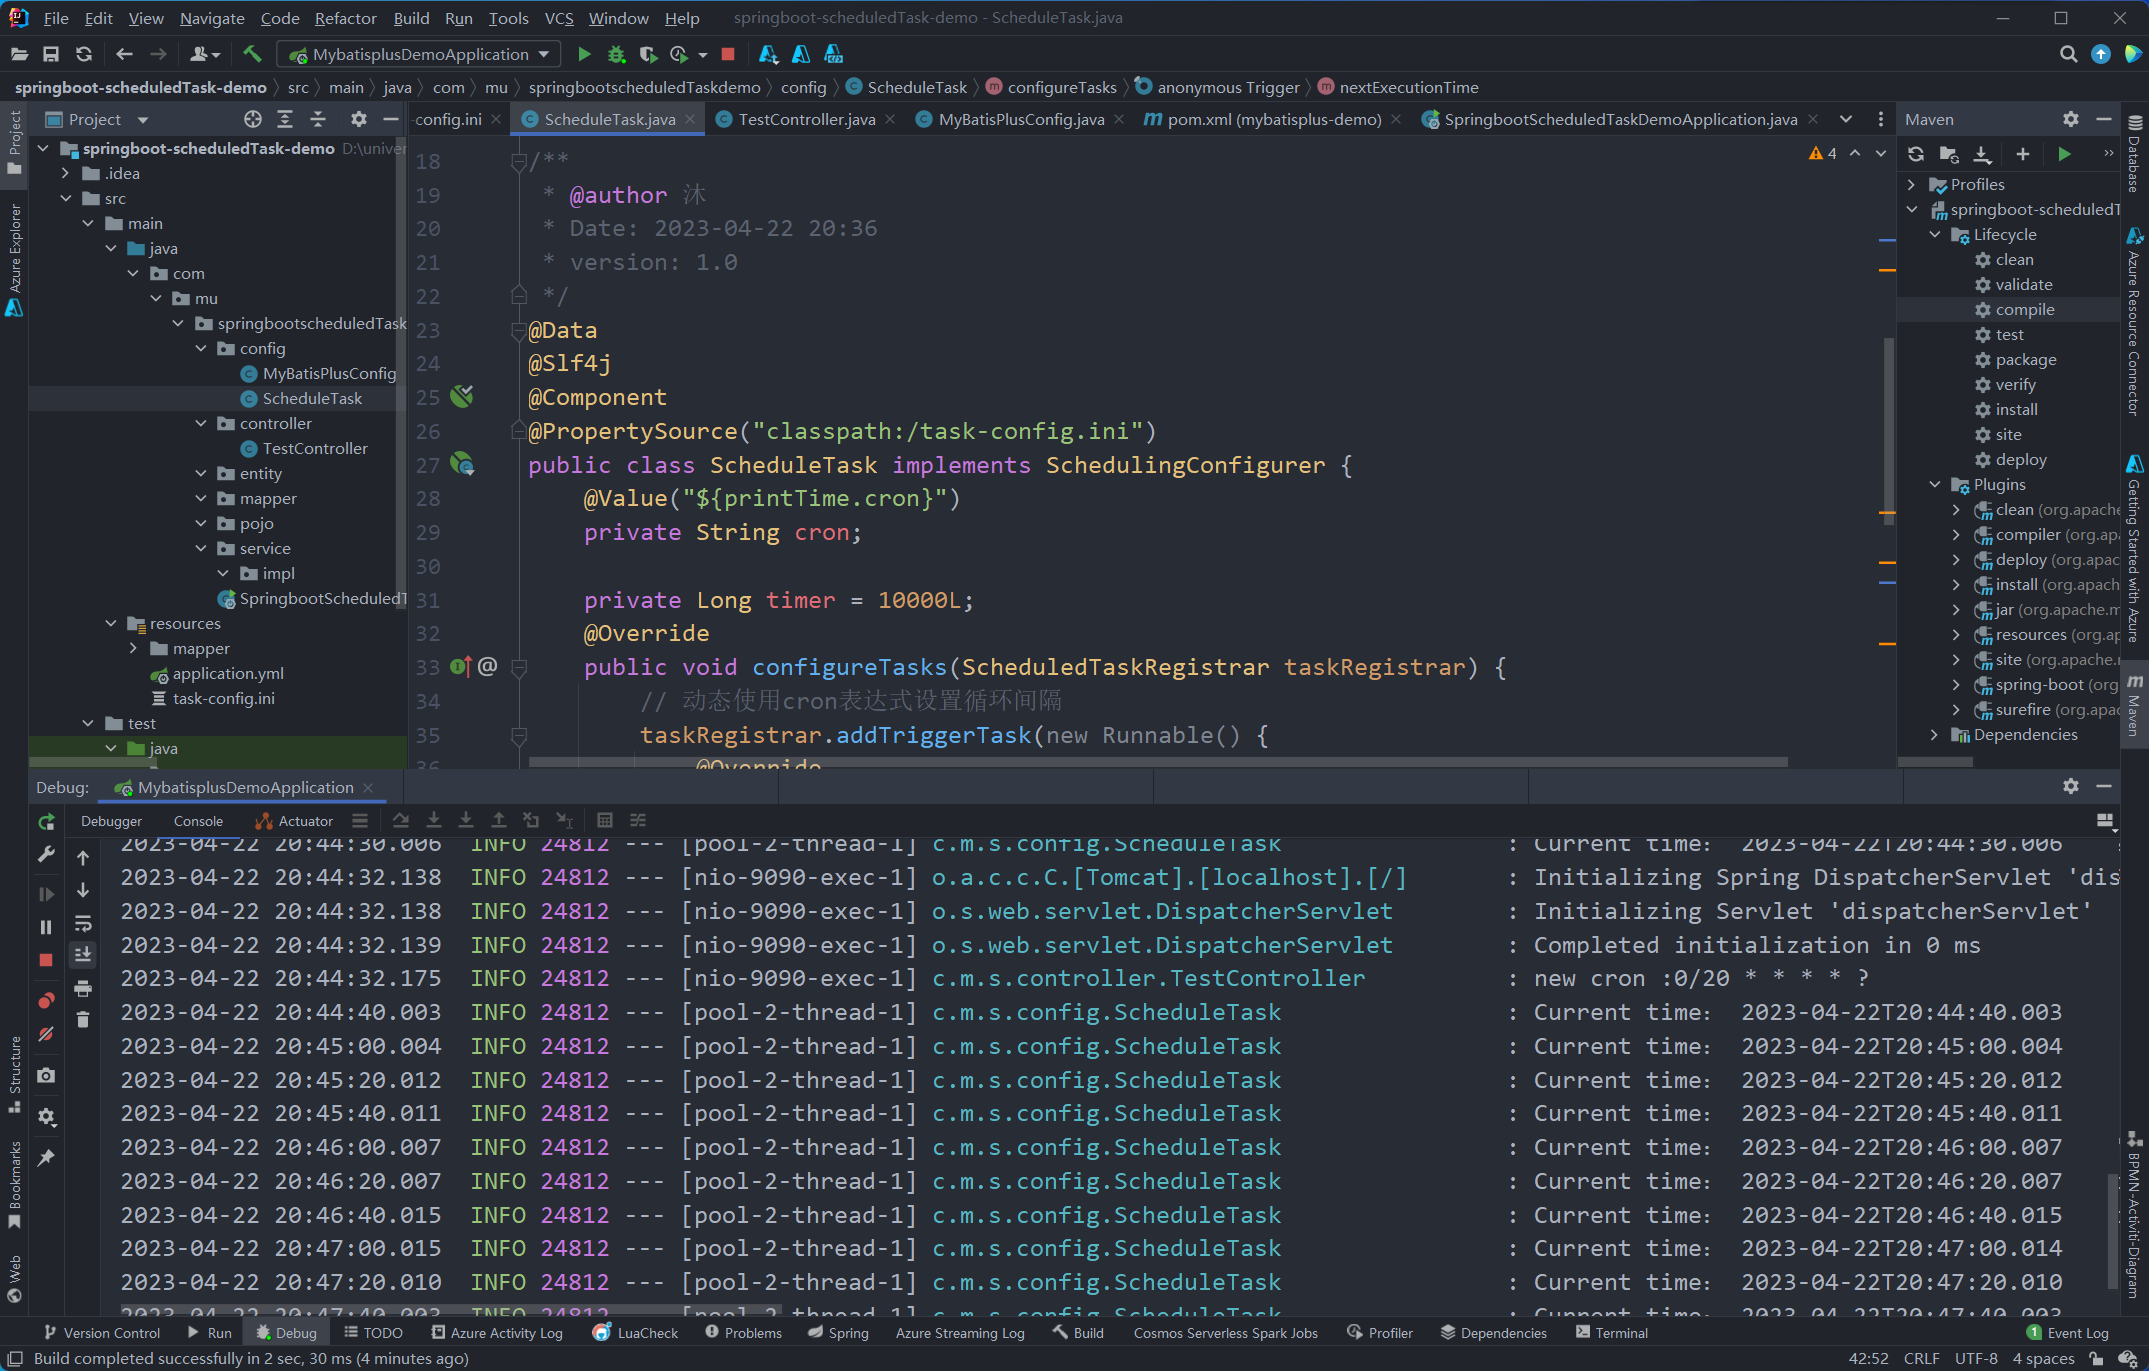Viewport: 2149px width, 1371px height.
Task: Open task-config.ini in project tree
Action: point(223,698)
